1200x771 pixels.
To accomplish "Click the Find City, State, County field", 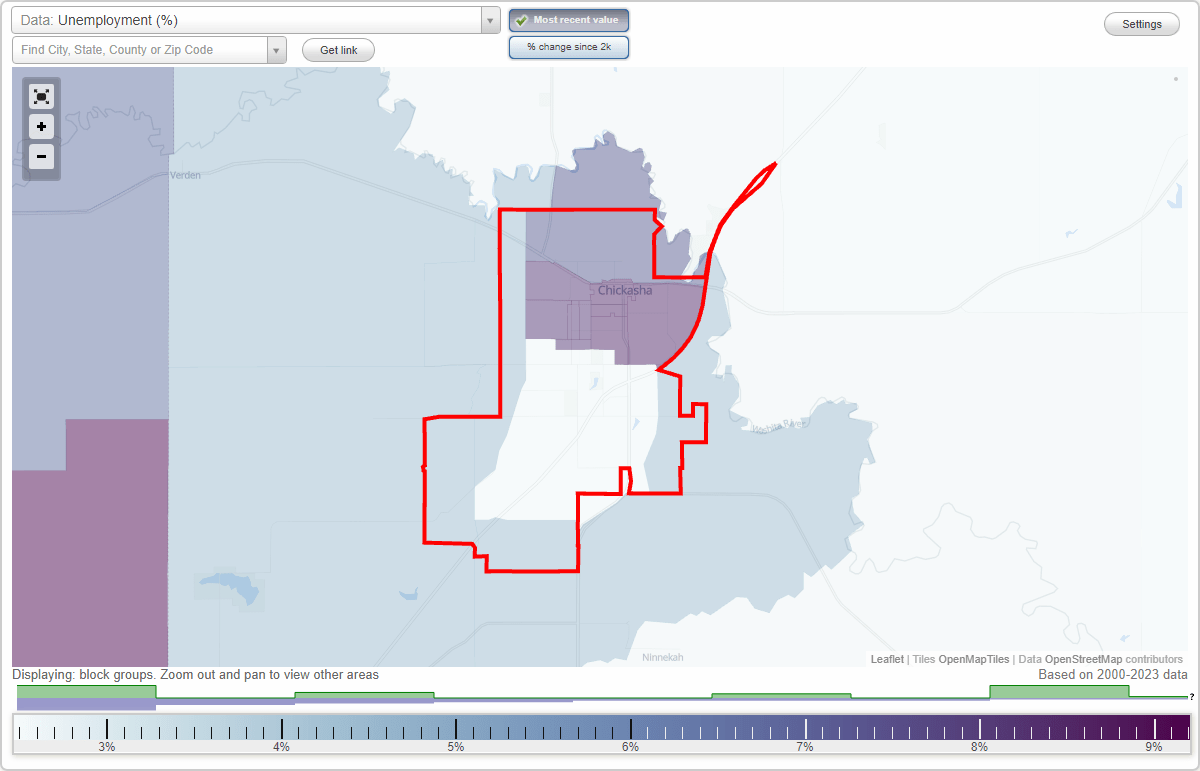I will [140, 50].
